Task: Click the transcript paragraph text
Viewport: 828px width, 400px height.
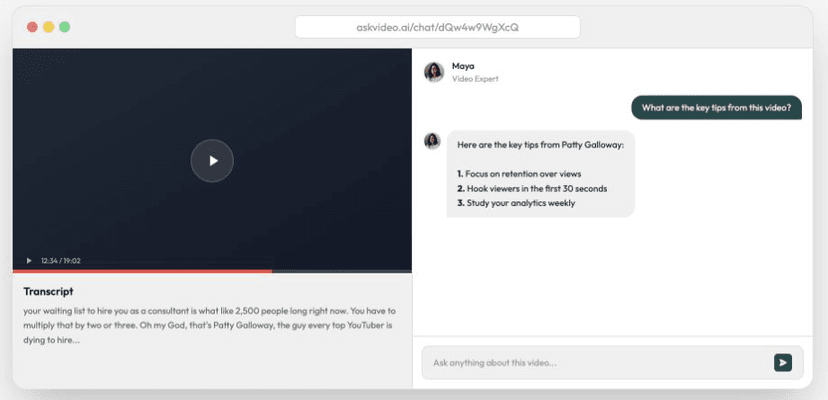Action: tap(209, 325)
